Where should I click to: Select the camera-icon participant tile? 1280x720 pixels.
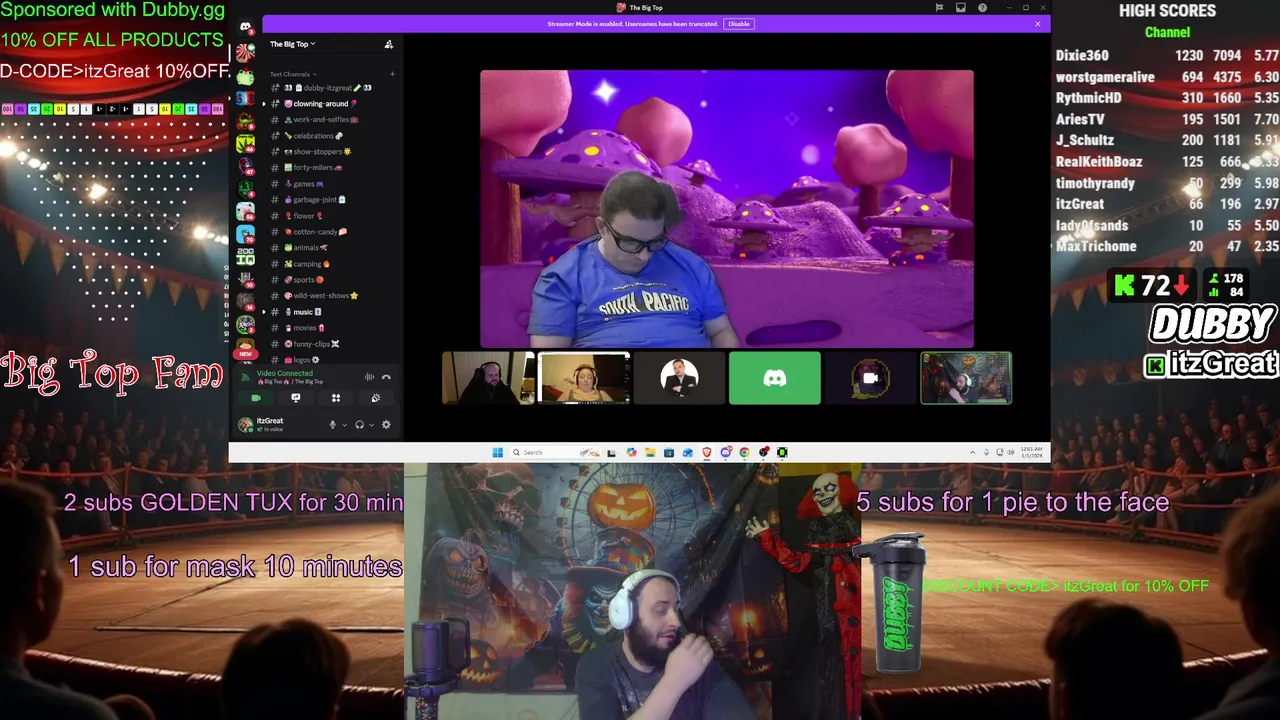pos(870,378)
